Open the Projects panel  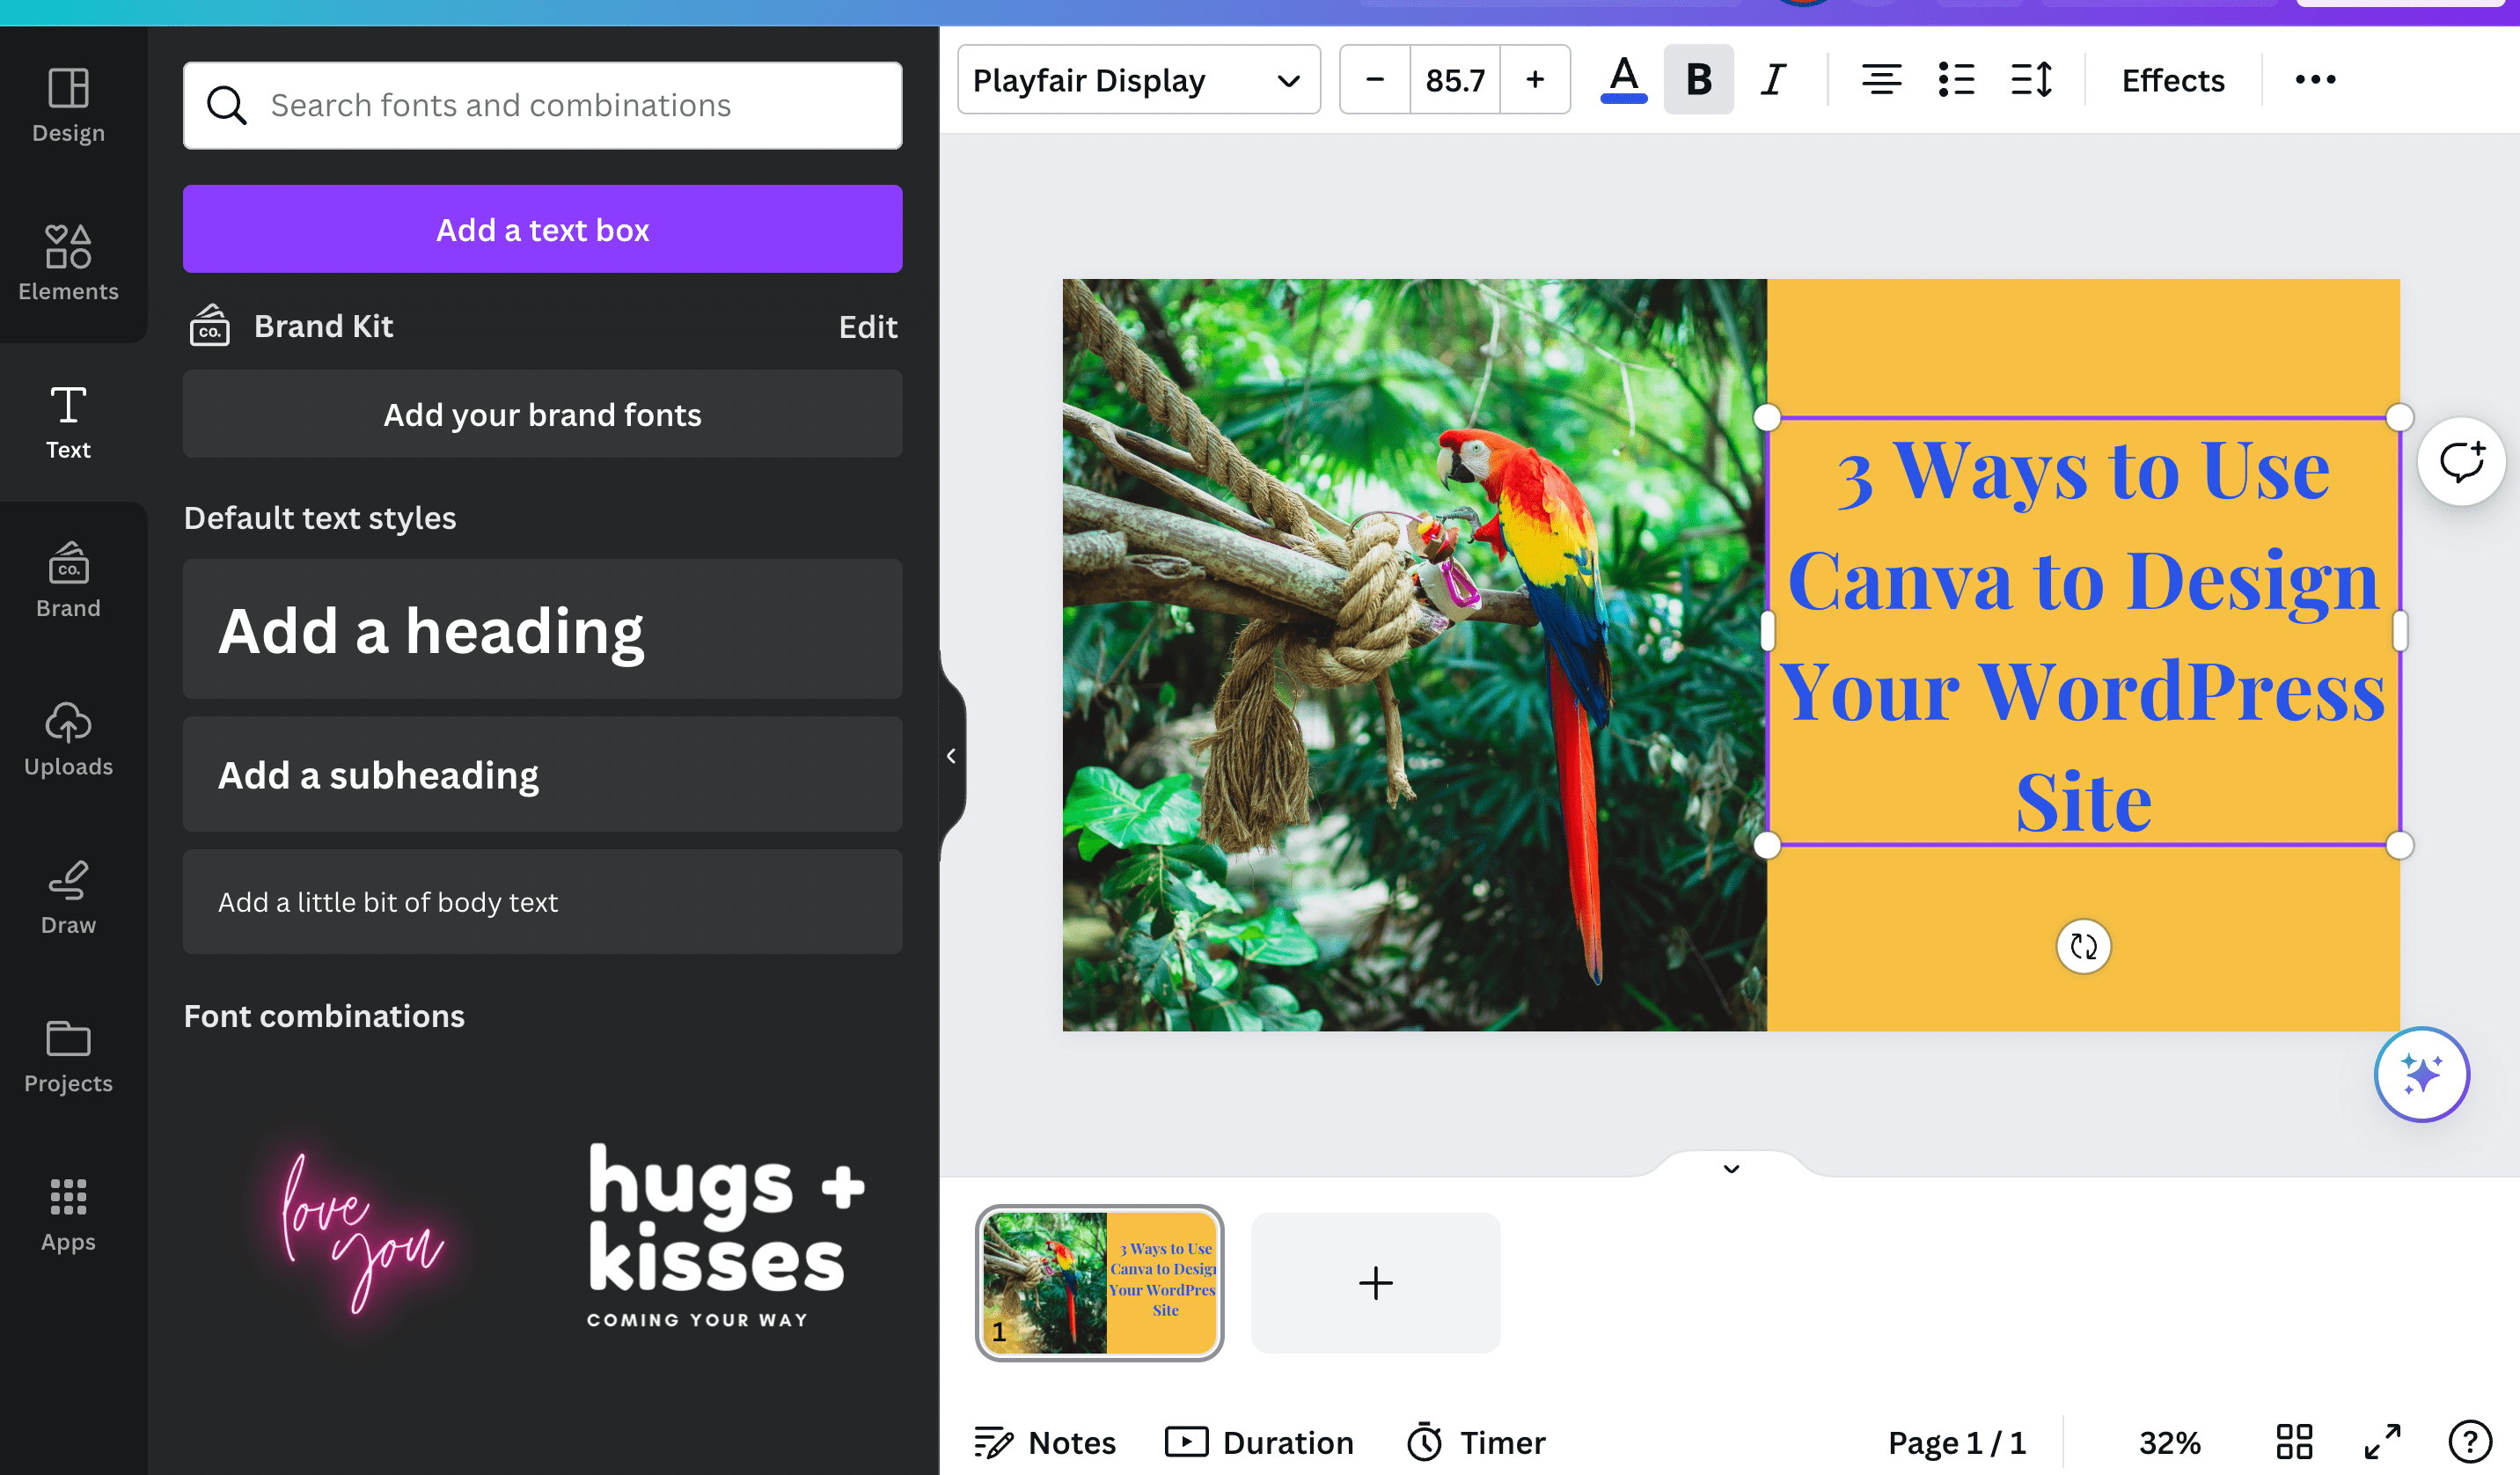point(67,1056)
